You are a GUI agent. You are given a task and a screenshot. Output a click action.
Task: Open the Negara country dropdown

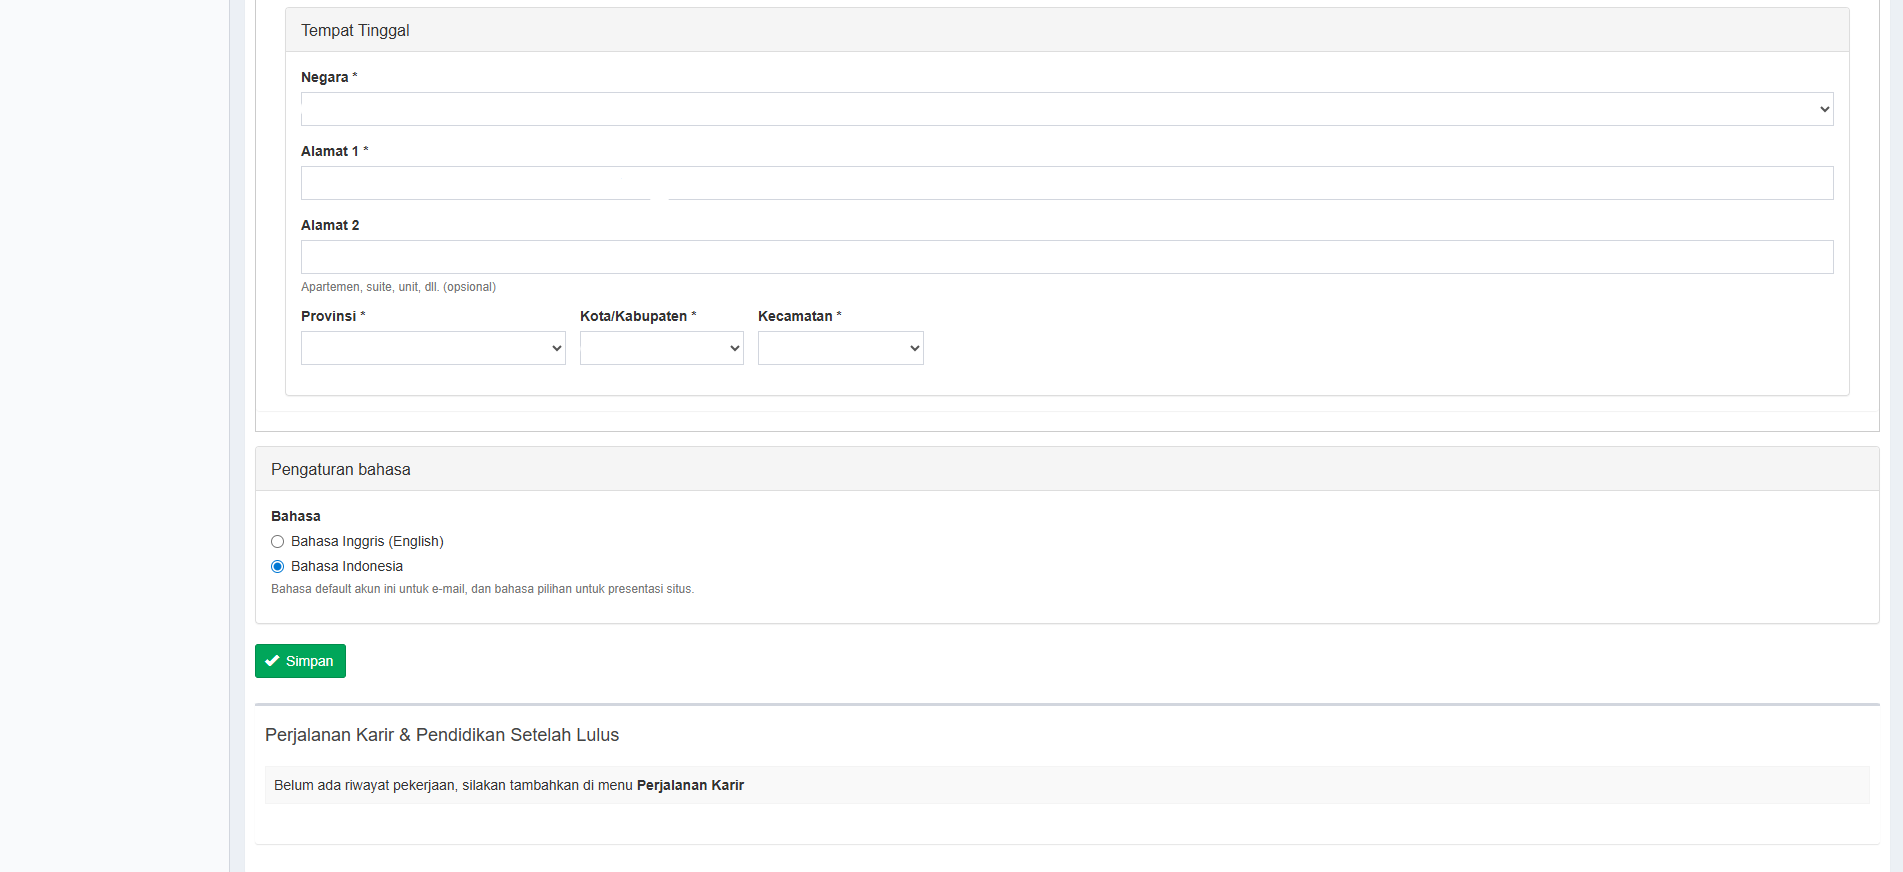click(x=1066, y=109)
